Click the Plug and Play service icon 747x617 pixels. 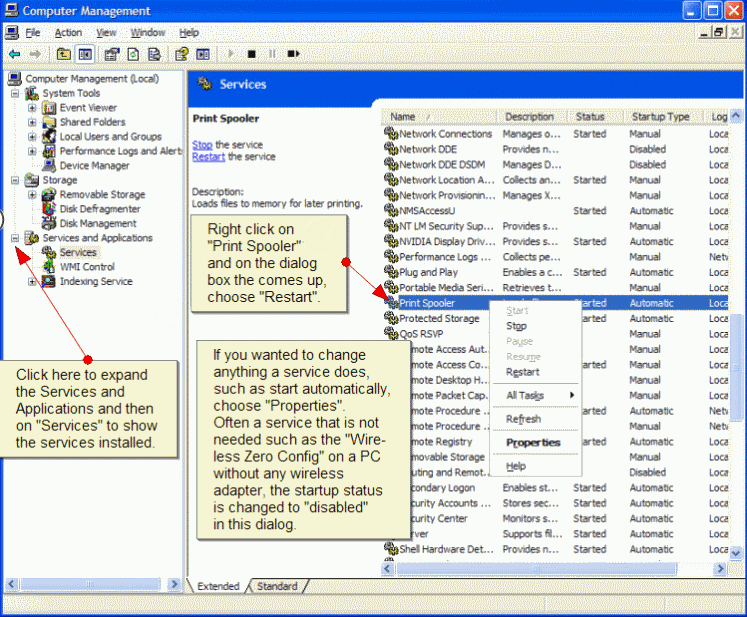point(391,272)
